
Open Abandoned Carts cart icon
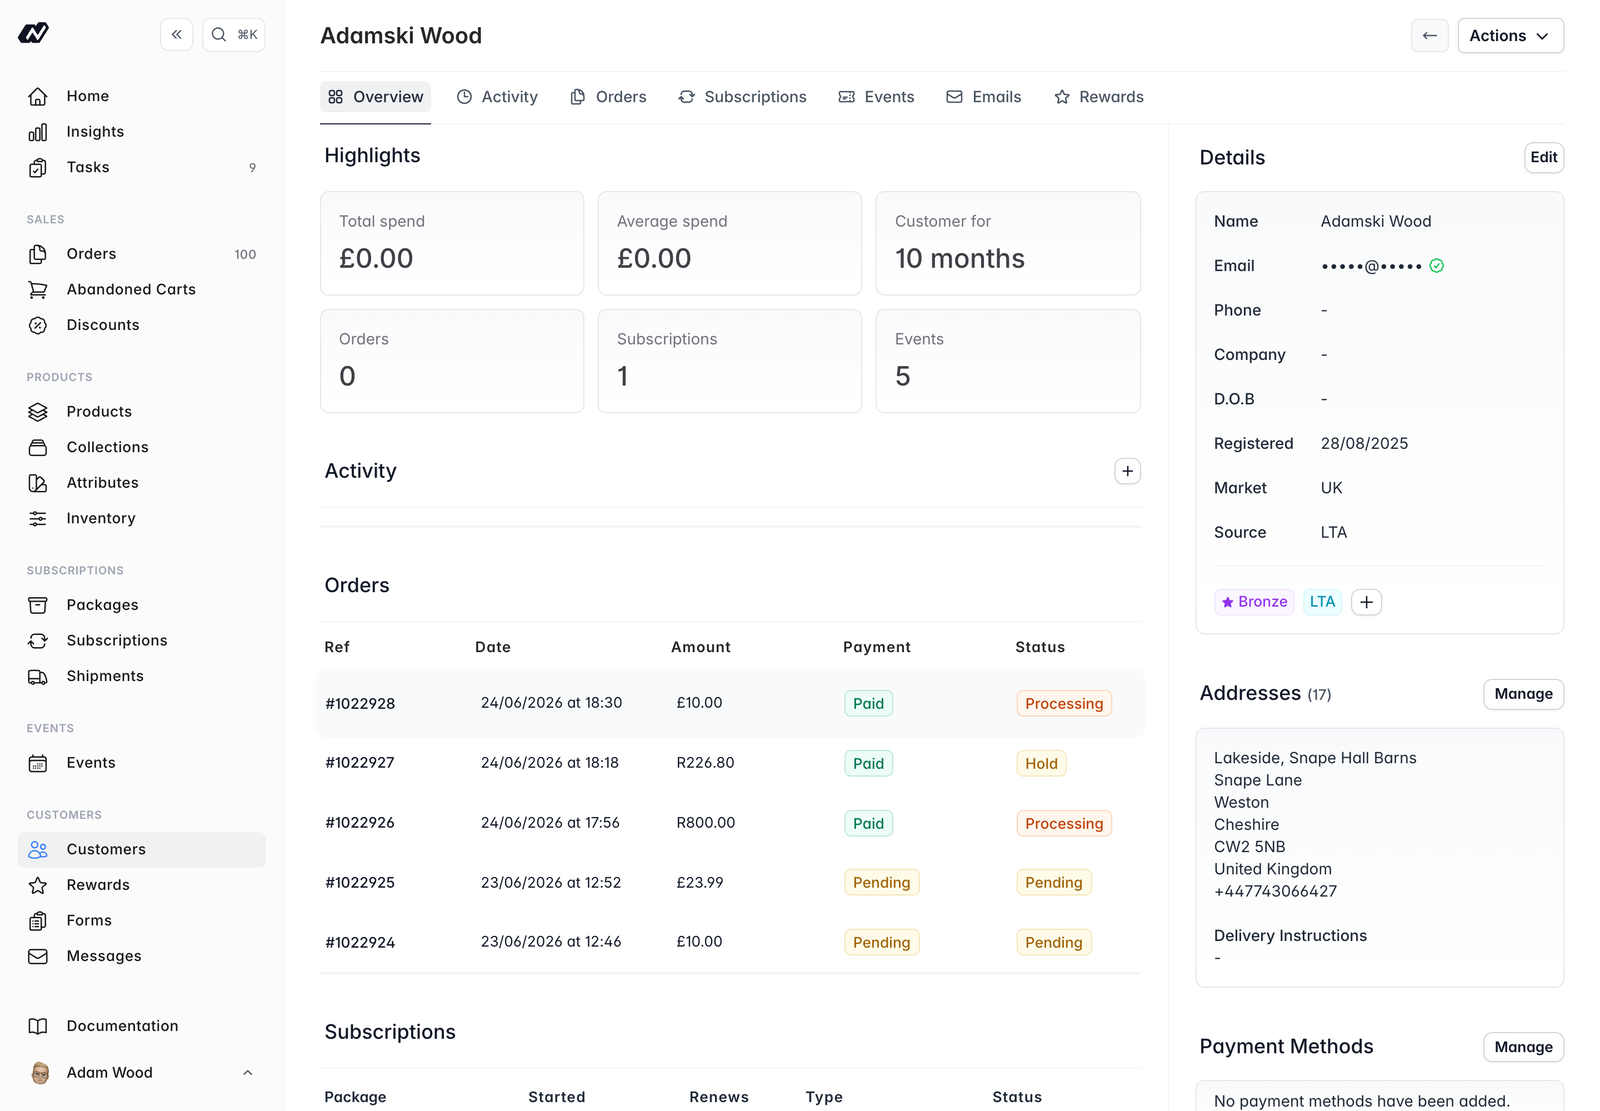pyautogui.click(x=38, y=290)
